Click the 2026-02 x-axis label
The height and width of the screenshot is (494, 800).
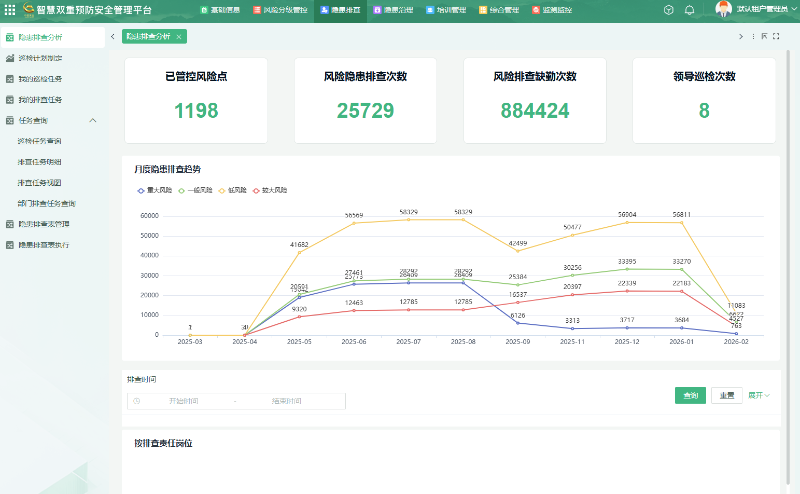pyautogui.click(x=736, y=341)
